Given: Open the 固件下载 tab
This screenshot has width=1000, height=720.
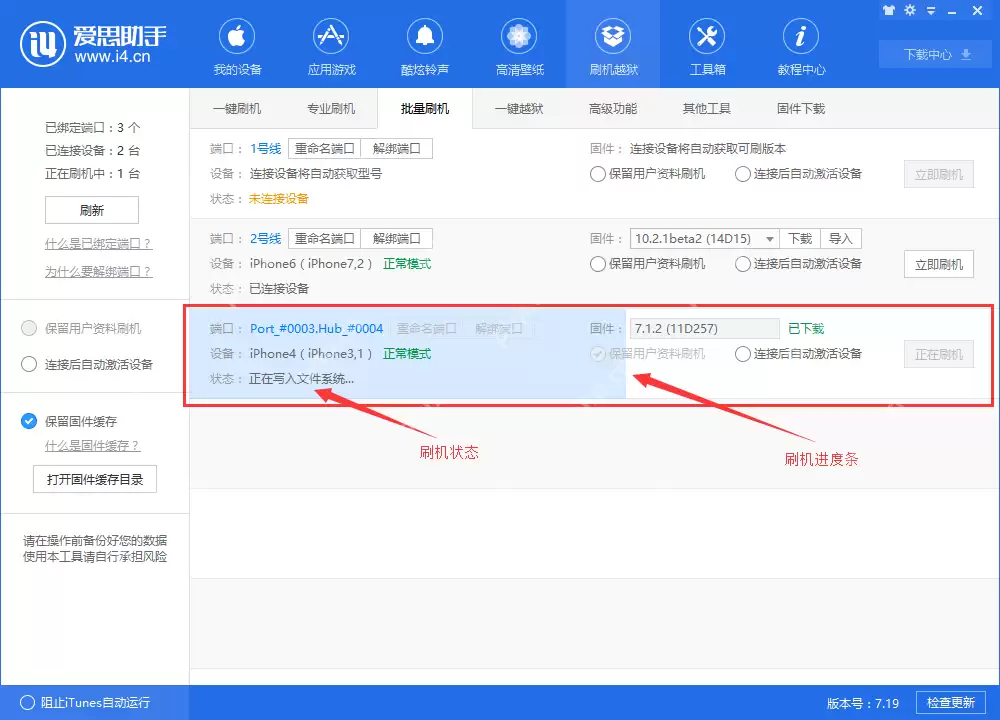Looking at the screenshot, I should pyautogui.click(x=798, y=108).
